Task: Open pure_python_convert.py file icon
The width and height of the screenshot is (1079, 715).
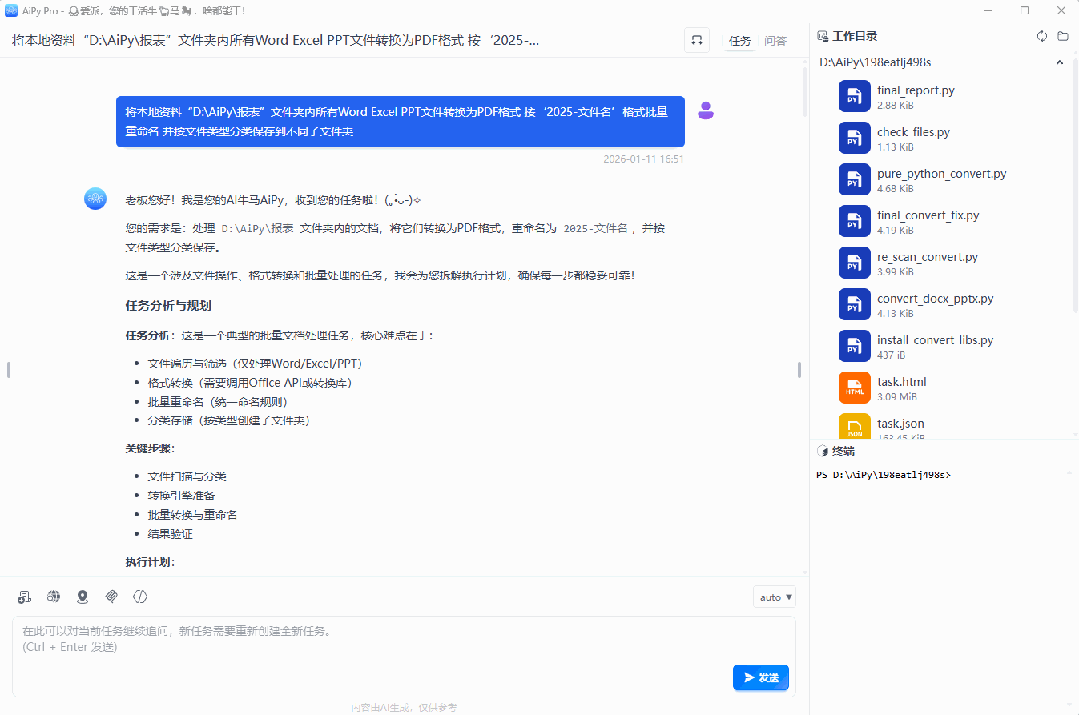Action: (855, 180)
